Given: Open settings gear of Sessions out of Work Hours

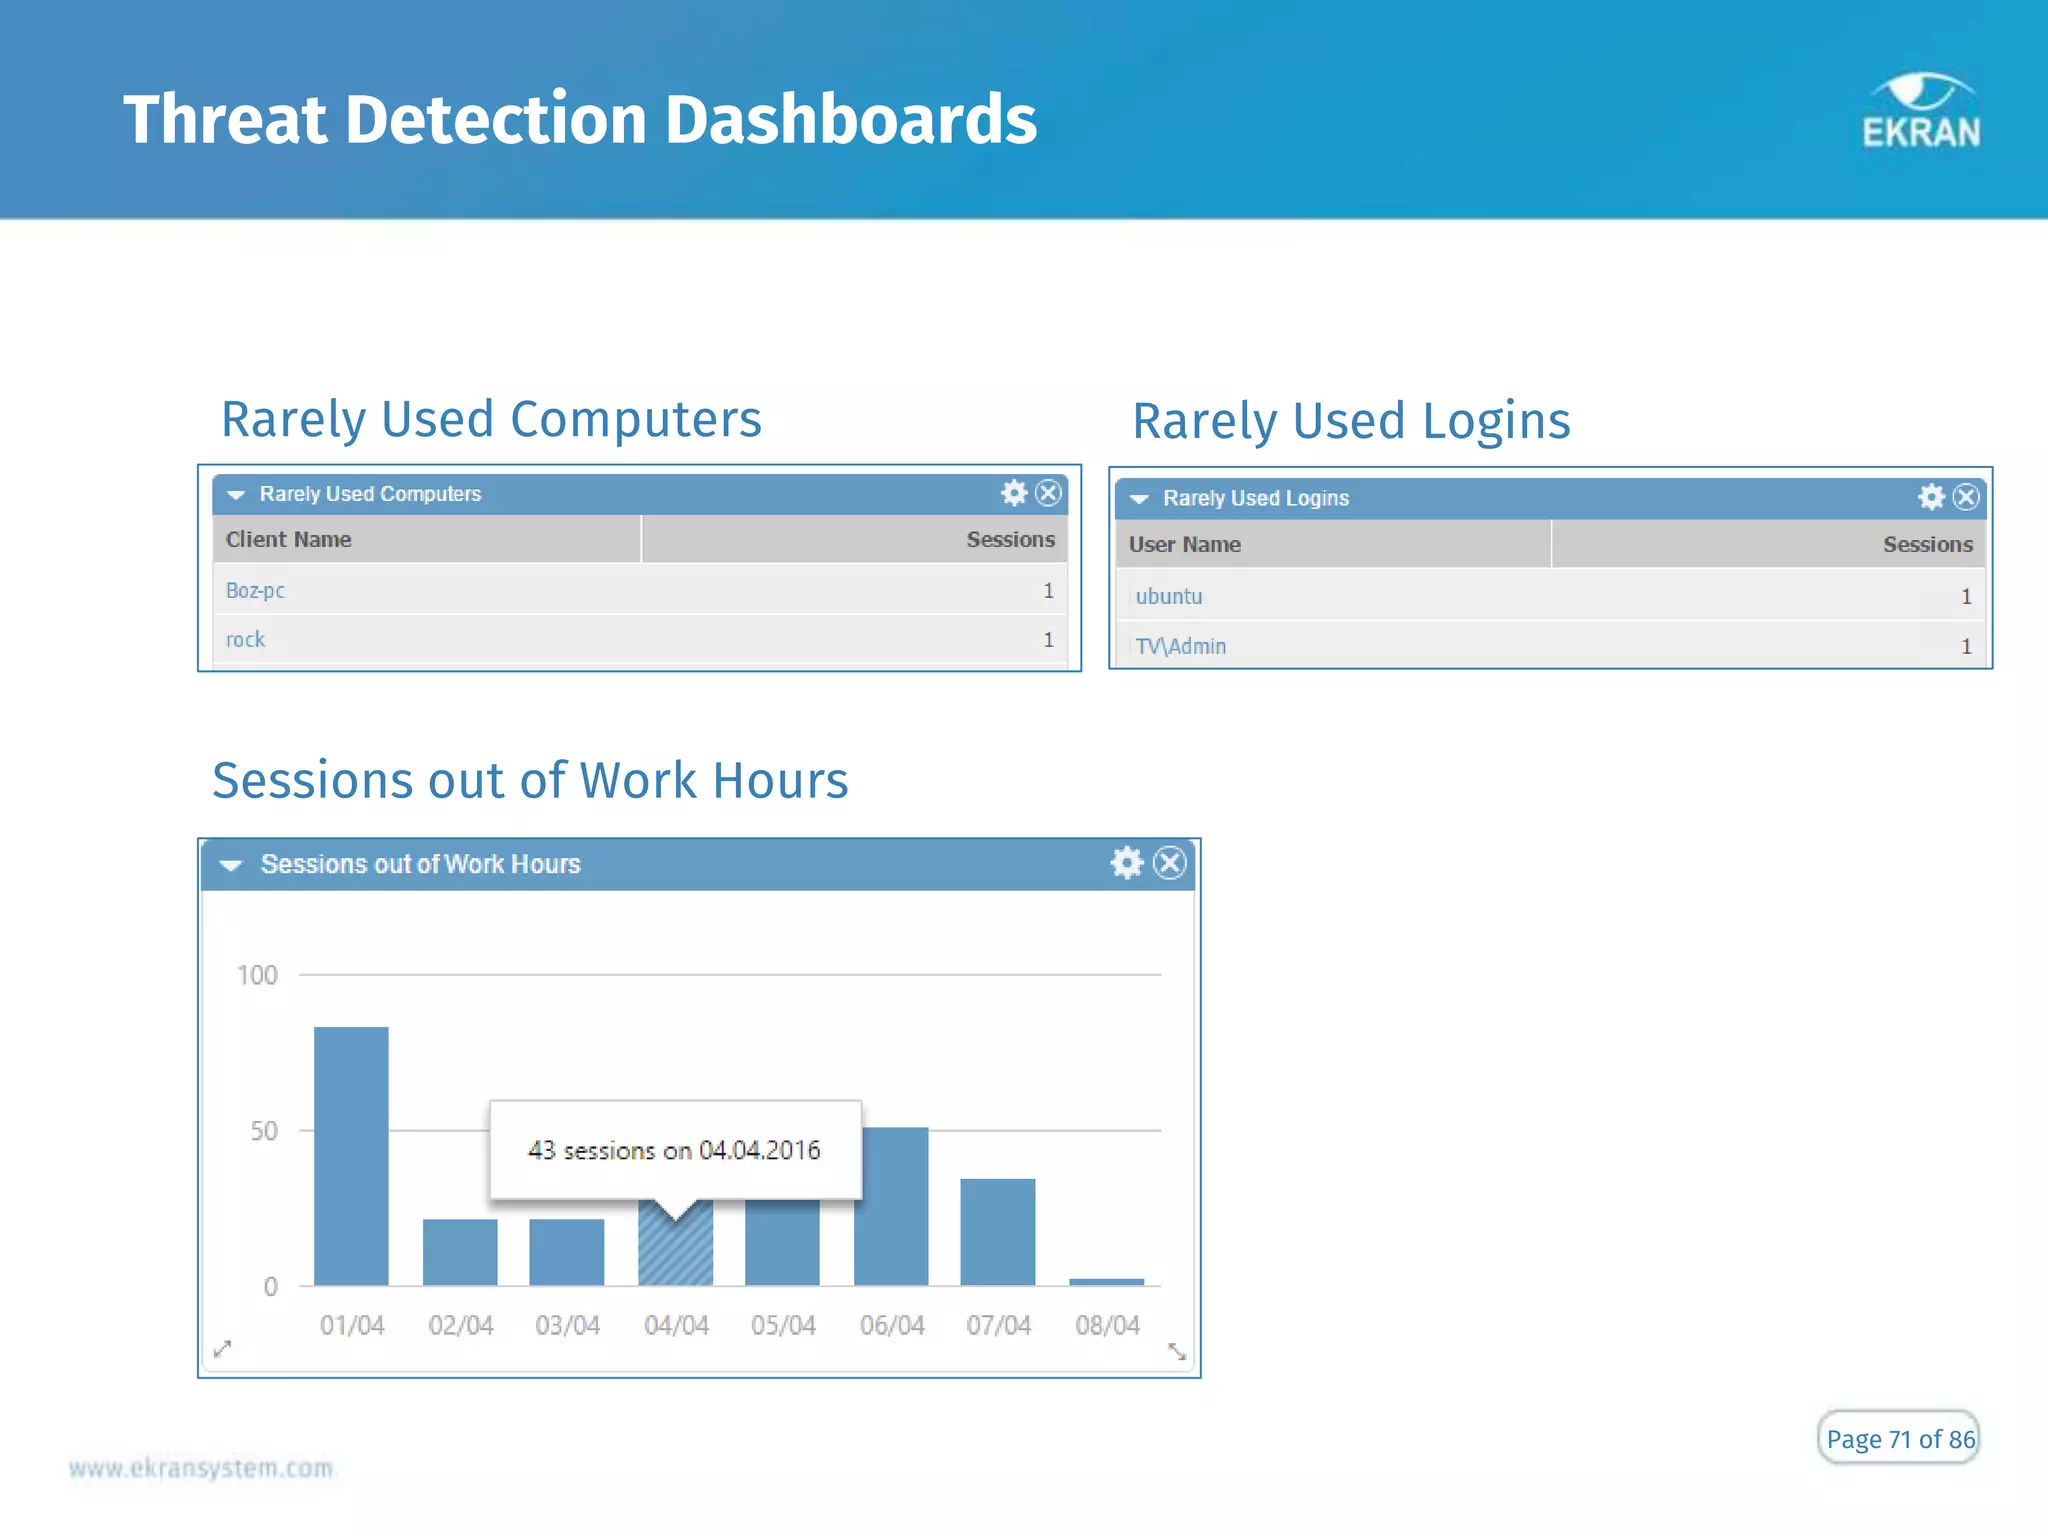Looking at the screenshot, I should (x=1127, y=862).
